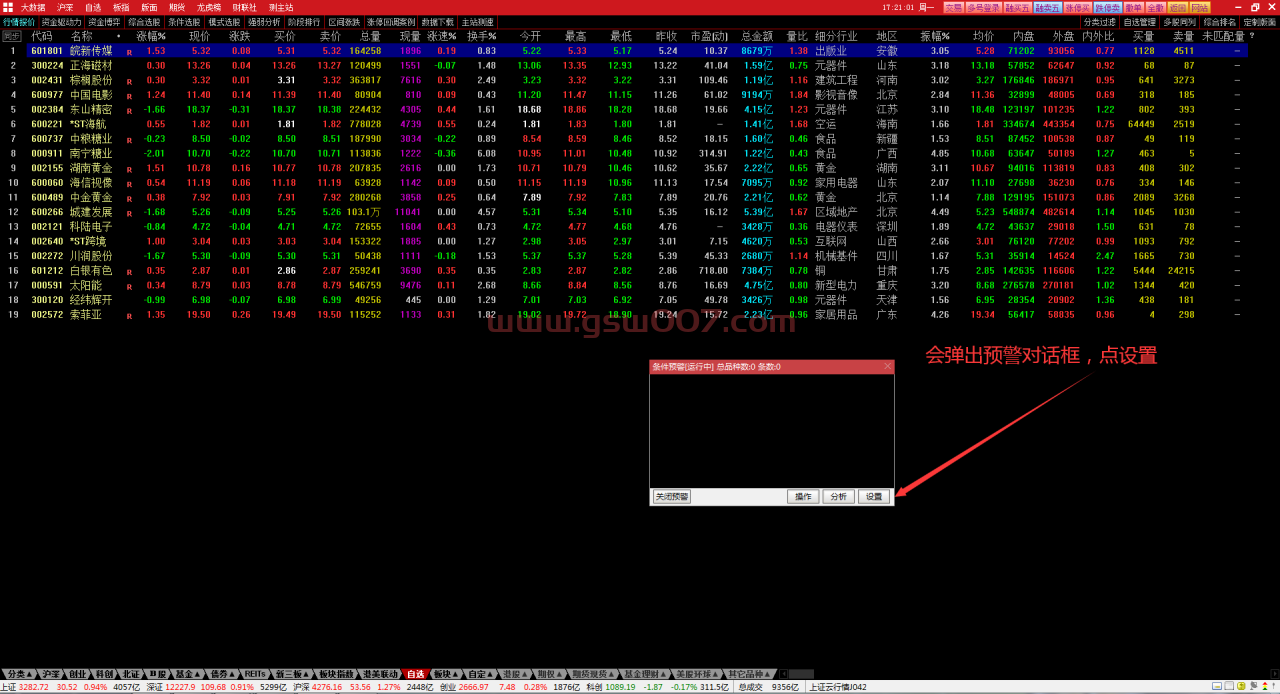
Task: Open the 大数据 menu
Action: (33, 7)
